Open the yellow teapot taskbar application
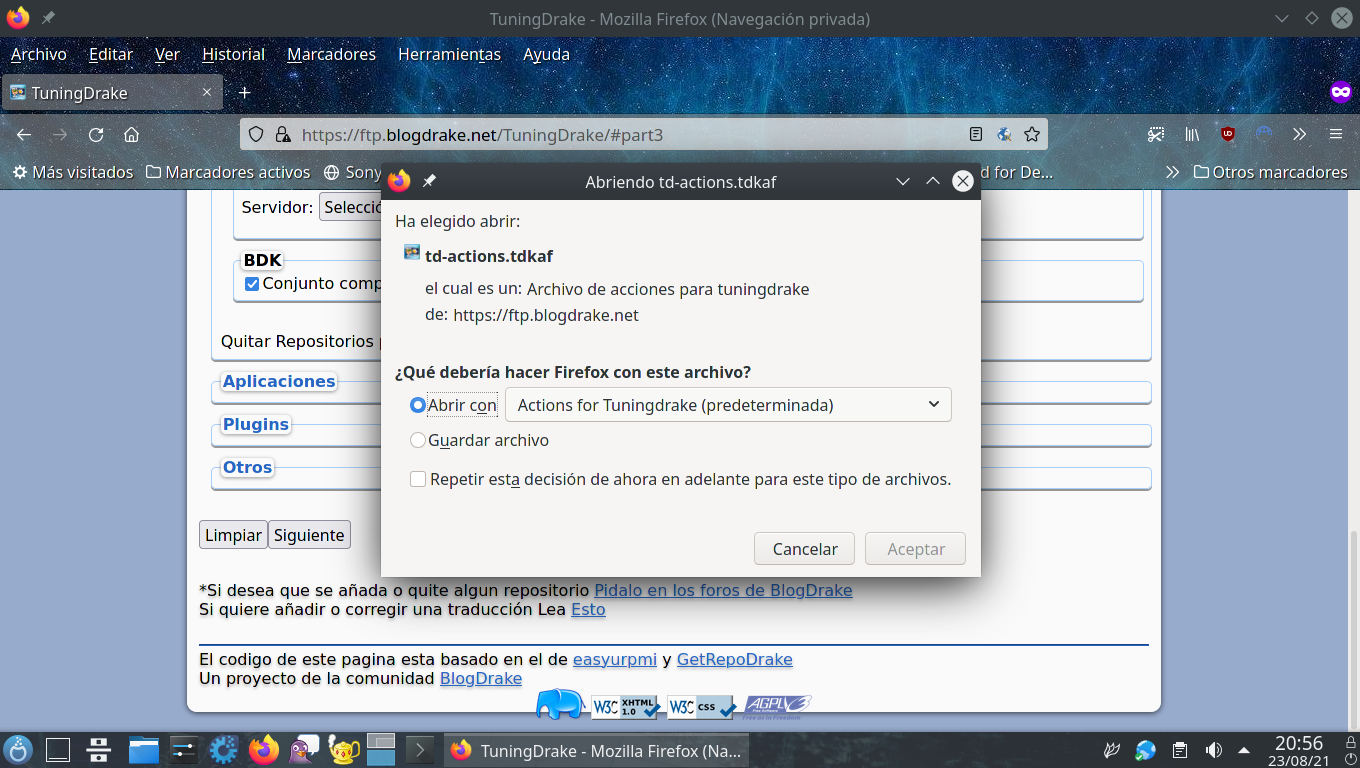The width and height of the screenshot is (1360, 768). pos(343,749)
